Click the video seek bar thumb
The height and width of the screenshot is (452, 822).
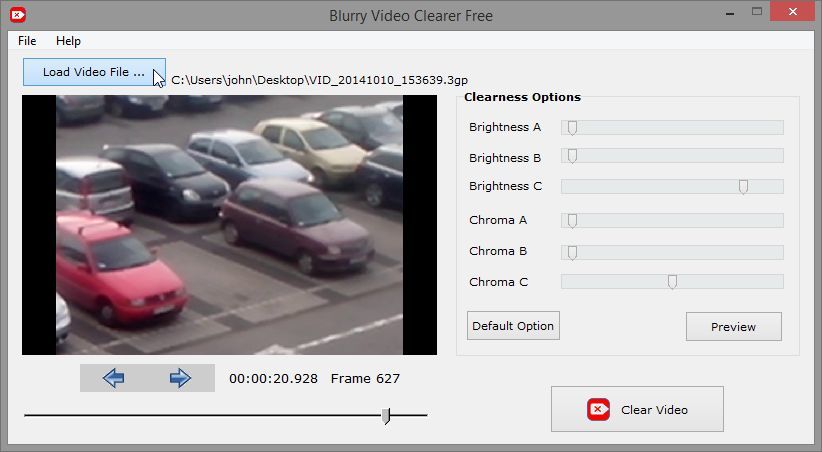click(386, 416)
